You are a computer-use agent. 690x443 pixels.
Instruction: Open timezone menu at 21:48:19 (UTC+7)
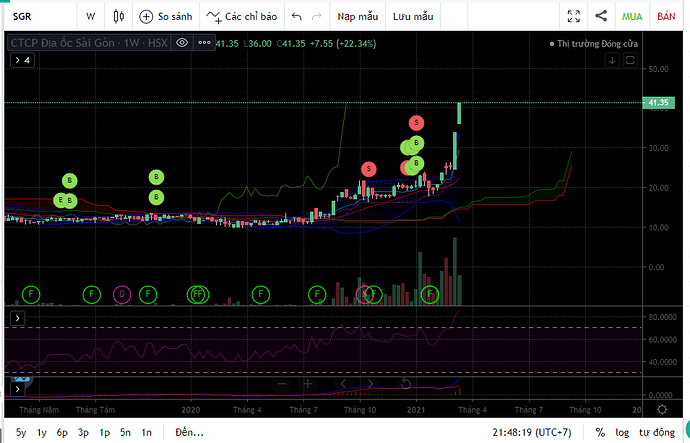[x=532, y=433]
